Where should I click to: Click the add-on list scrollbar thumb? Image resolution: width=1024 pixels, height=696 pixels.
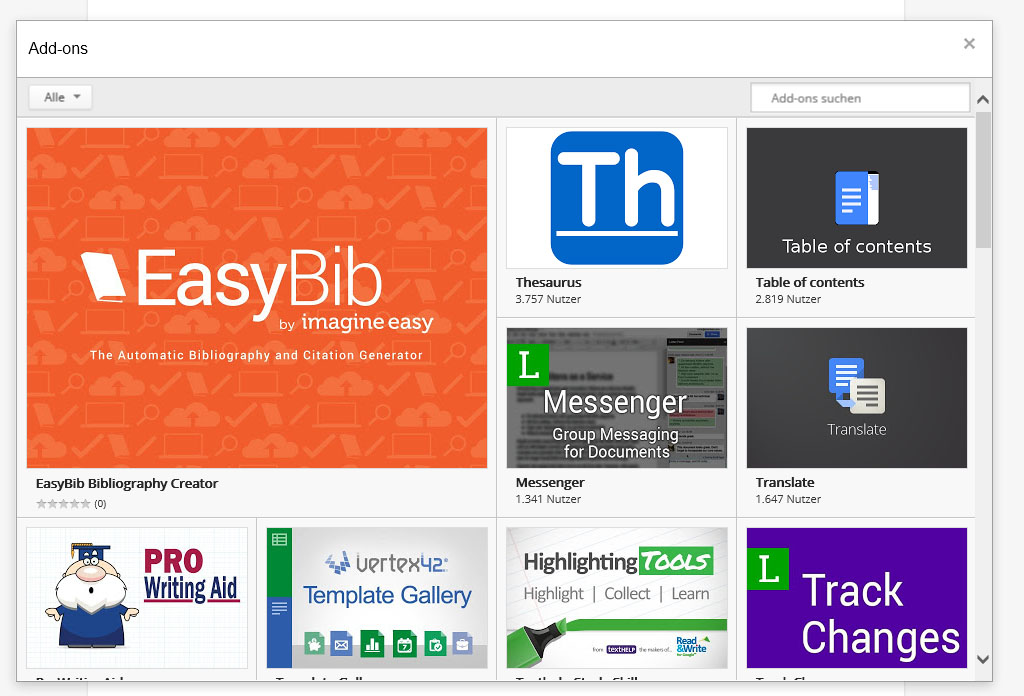983,180
